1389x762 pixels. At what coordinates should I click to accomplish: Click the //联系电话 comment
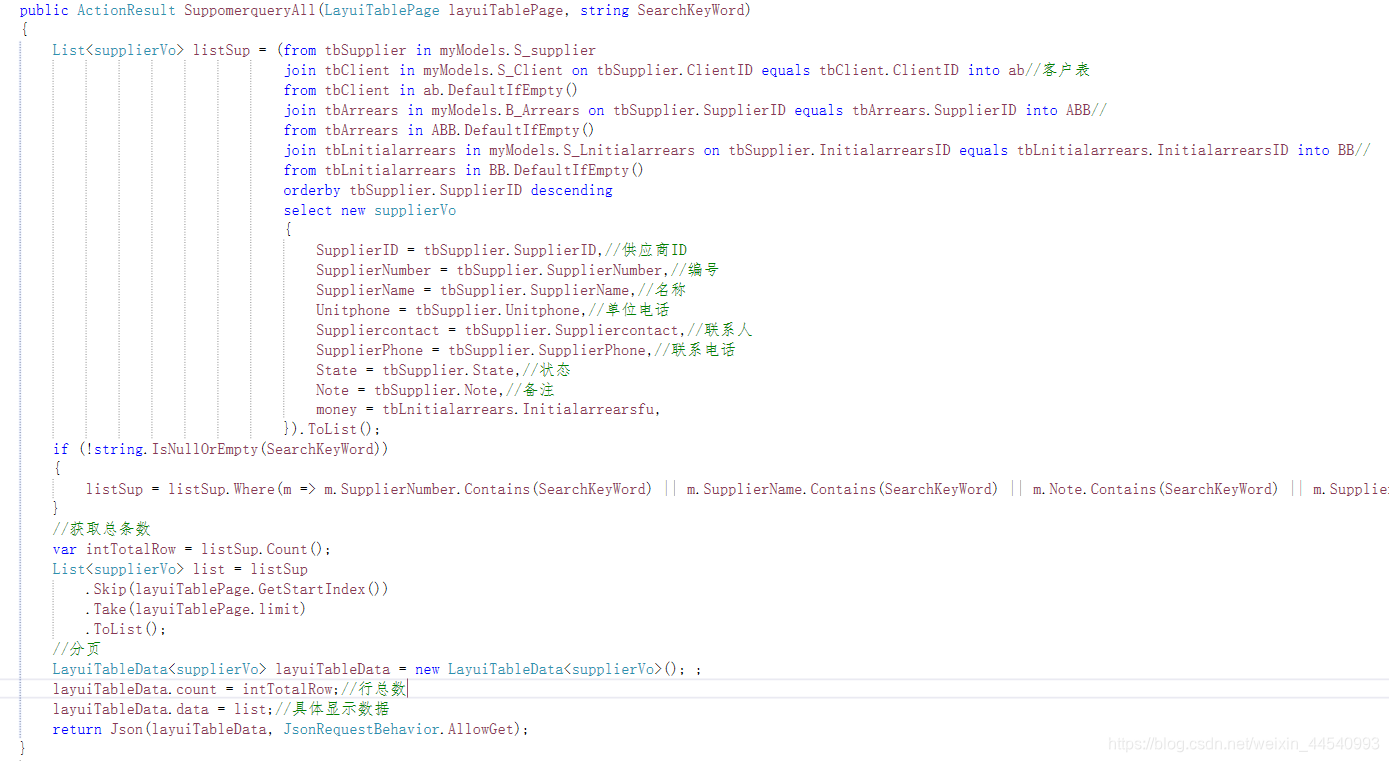pyautogui.click(x=694, y=350)
